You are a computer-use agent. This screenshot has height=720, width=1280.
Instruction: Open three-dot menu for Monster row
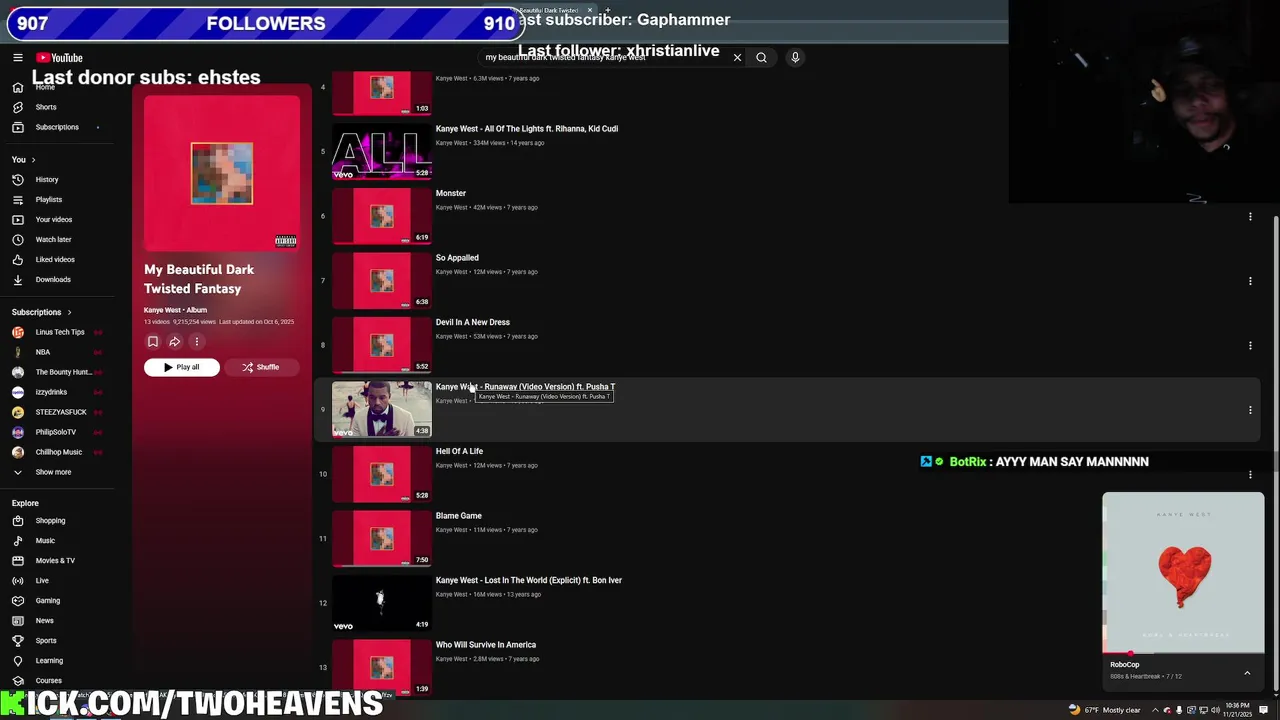click(x=1250, y=217)
